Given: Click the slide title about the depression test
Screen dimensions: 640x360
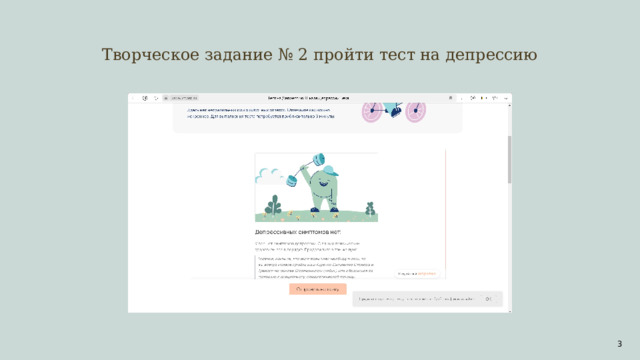Looking at the screenshot, I should (x=319, y=55).
